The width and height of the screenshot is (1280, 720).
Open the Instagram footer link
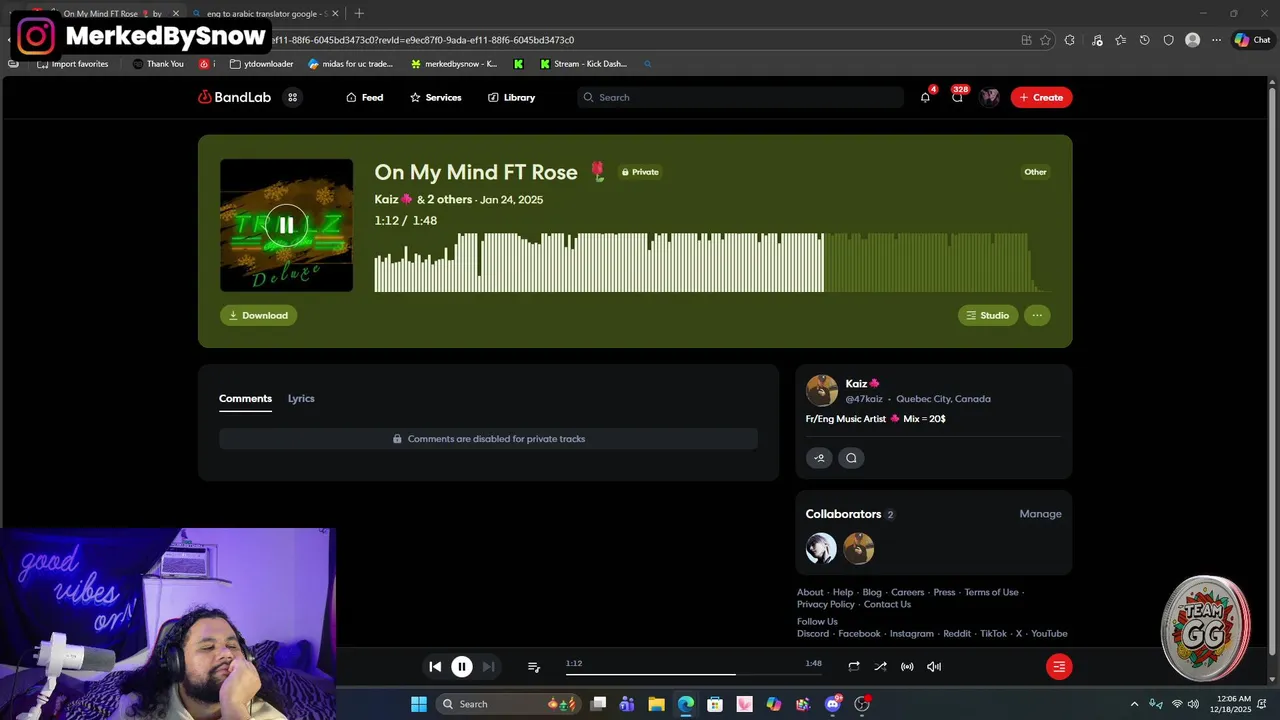(912, 634)
